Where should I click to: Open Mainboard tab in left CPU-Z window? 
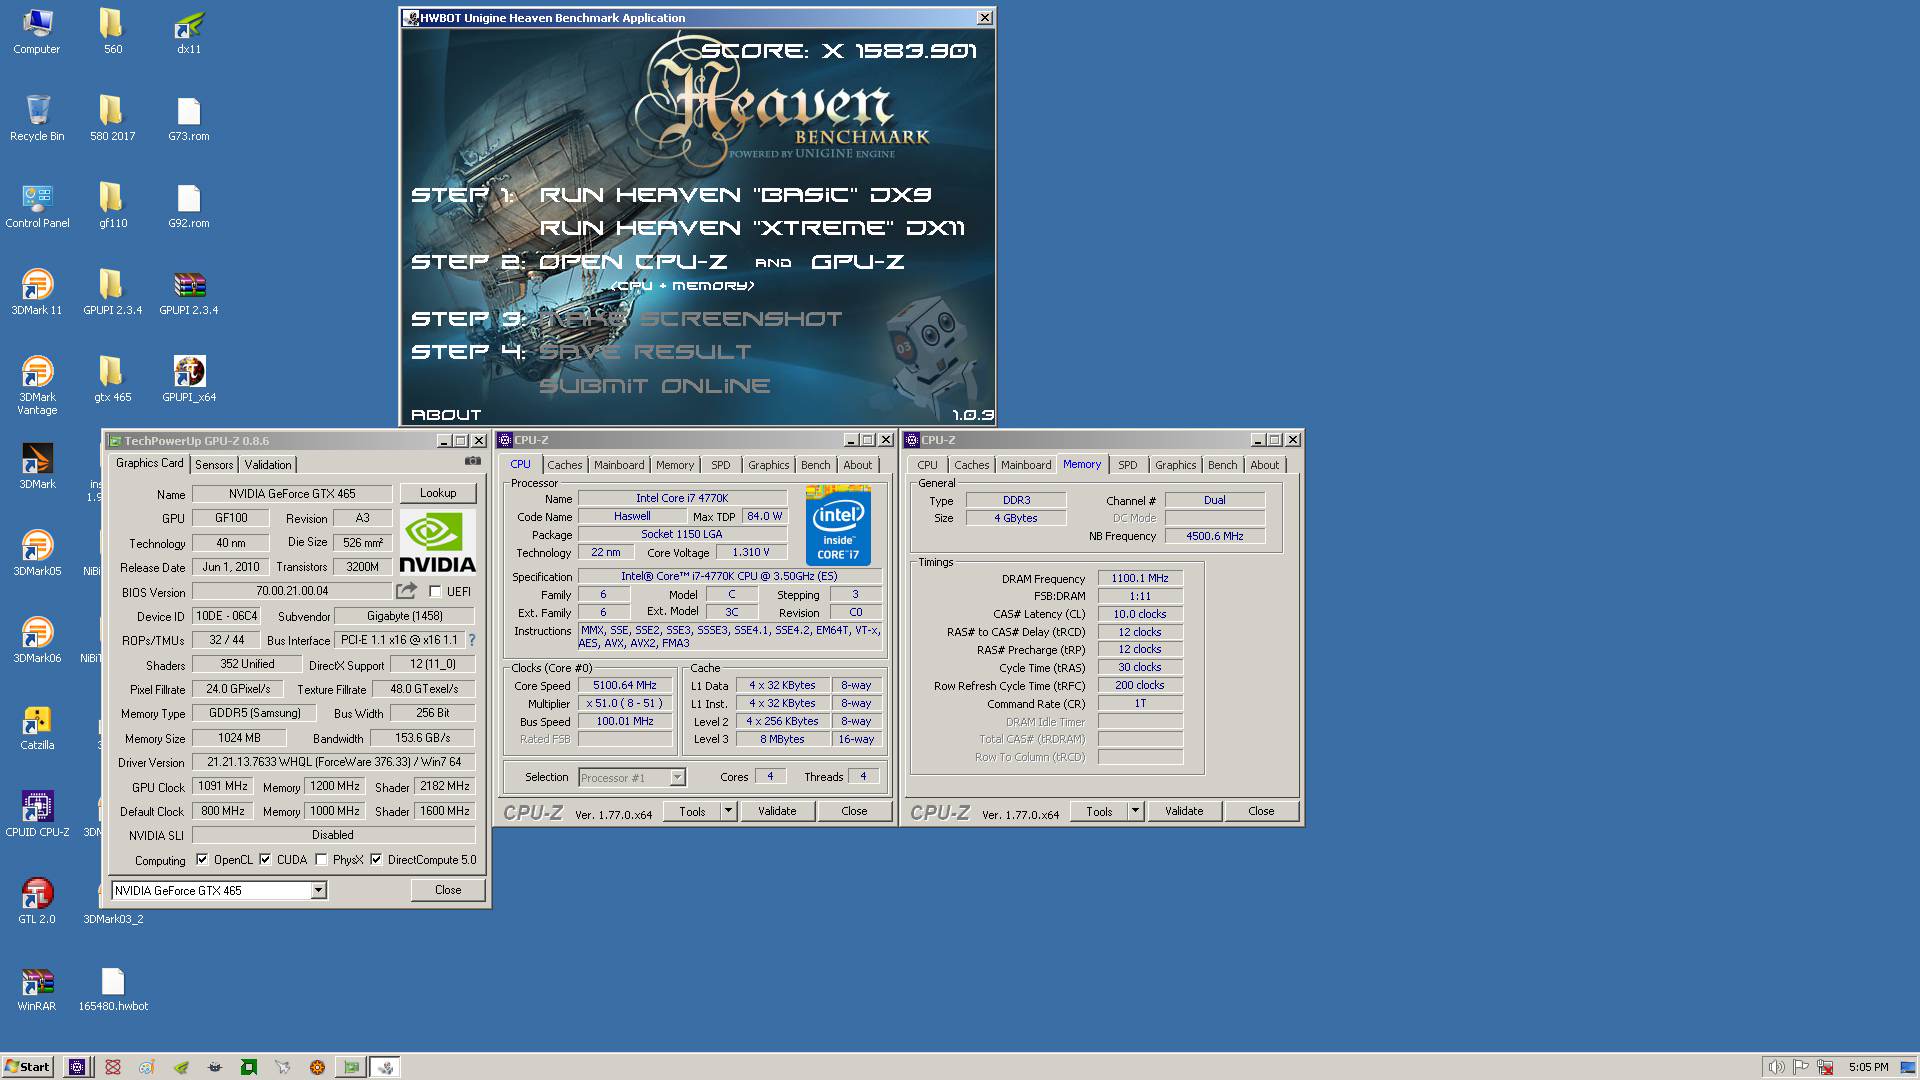coord(619,465)
